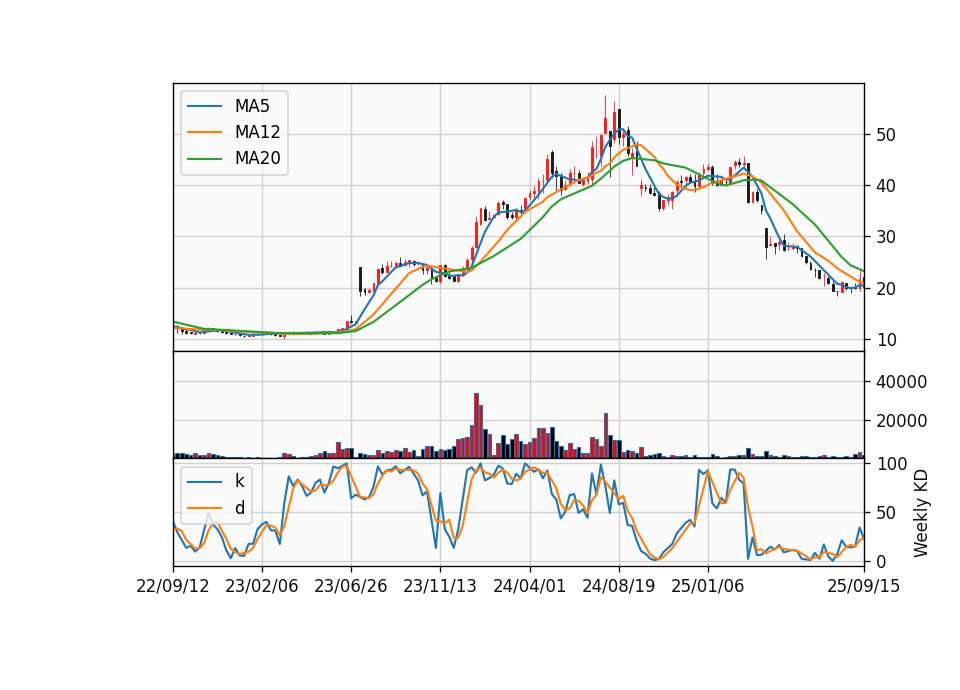Click the volume axis value 40000
The width and height of the screenshot is (960, 690).
tap(901, 382)
